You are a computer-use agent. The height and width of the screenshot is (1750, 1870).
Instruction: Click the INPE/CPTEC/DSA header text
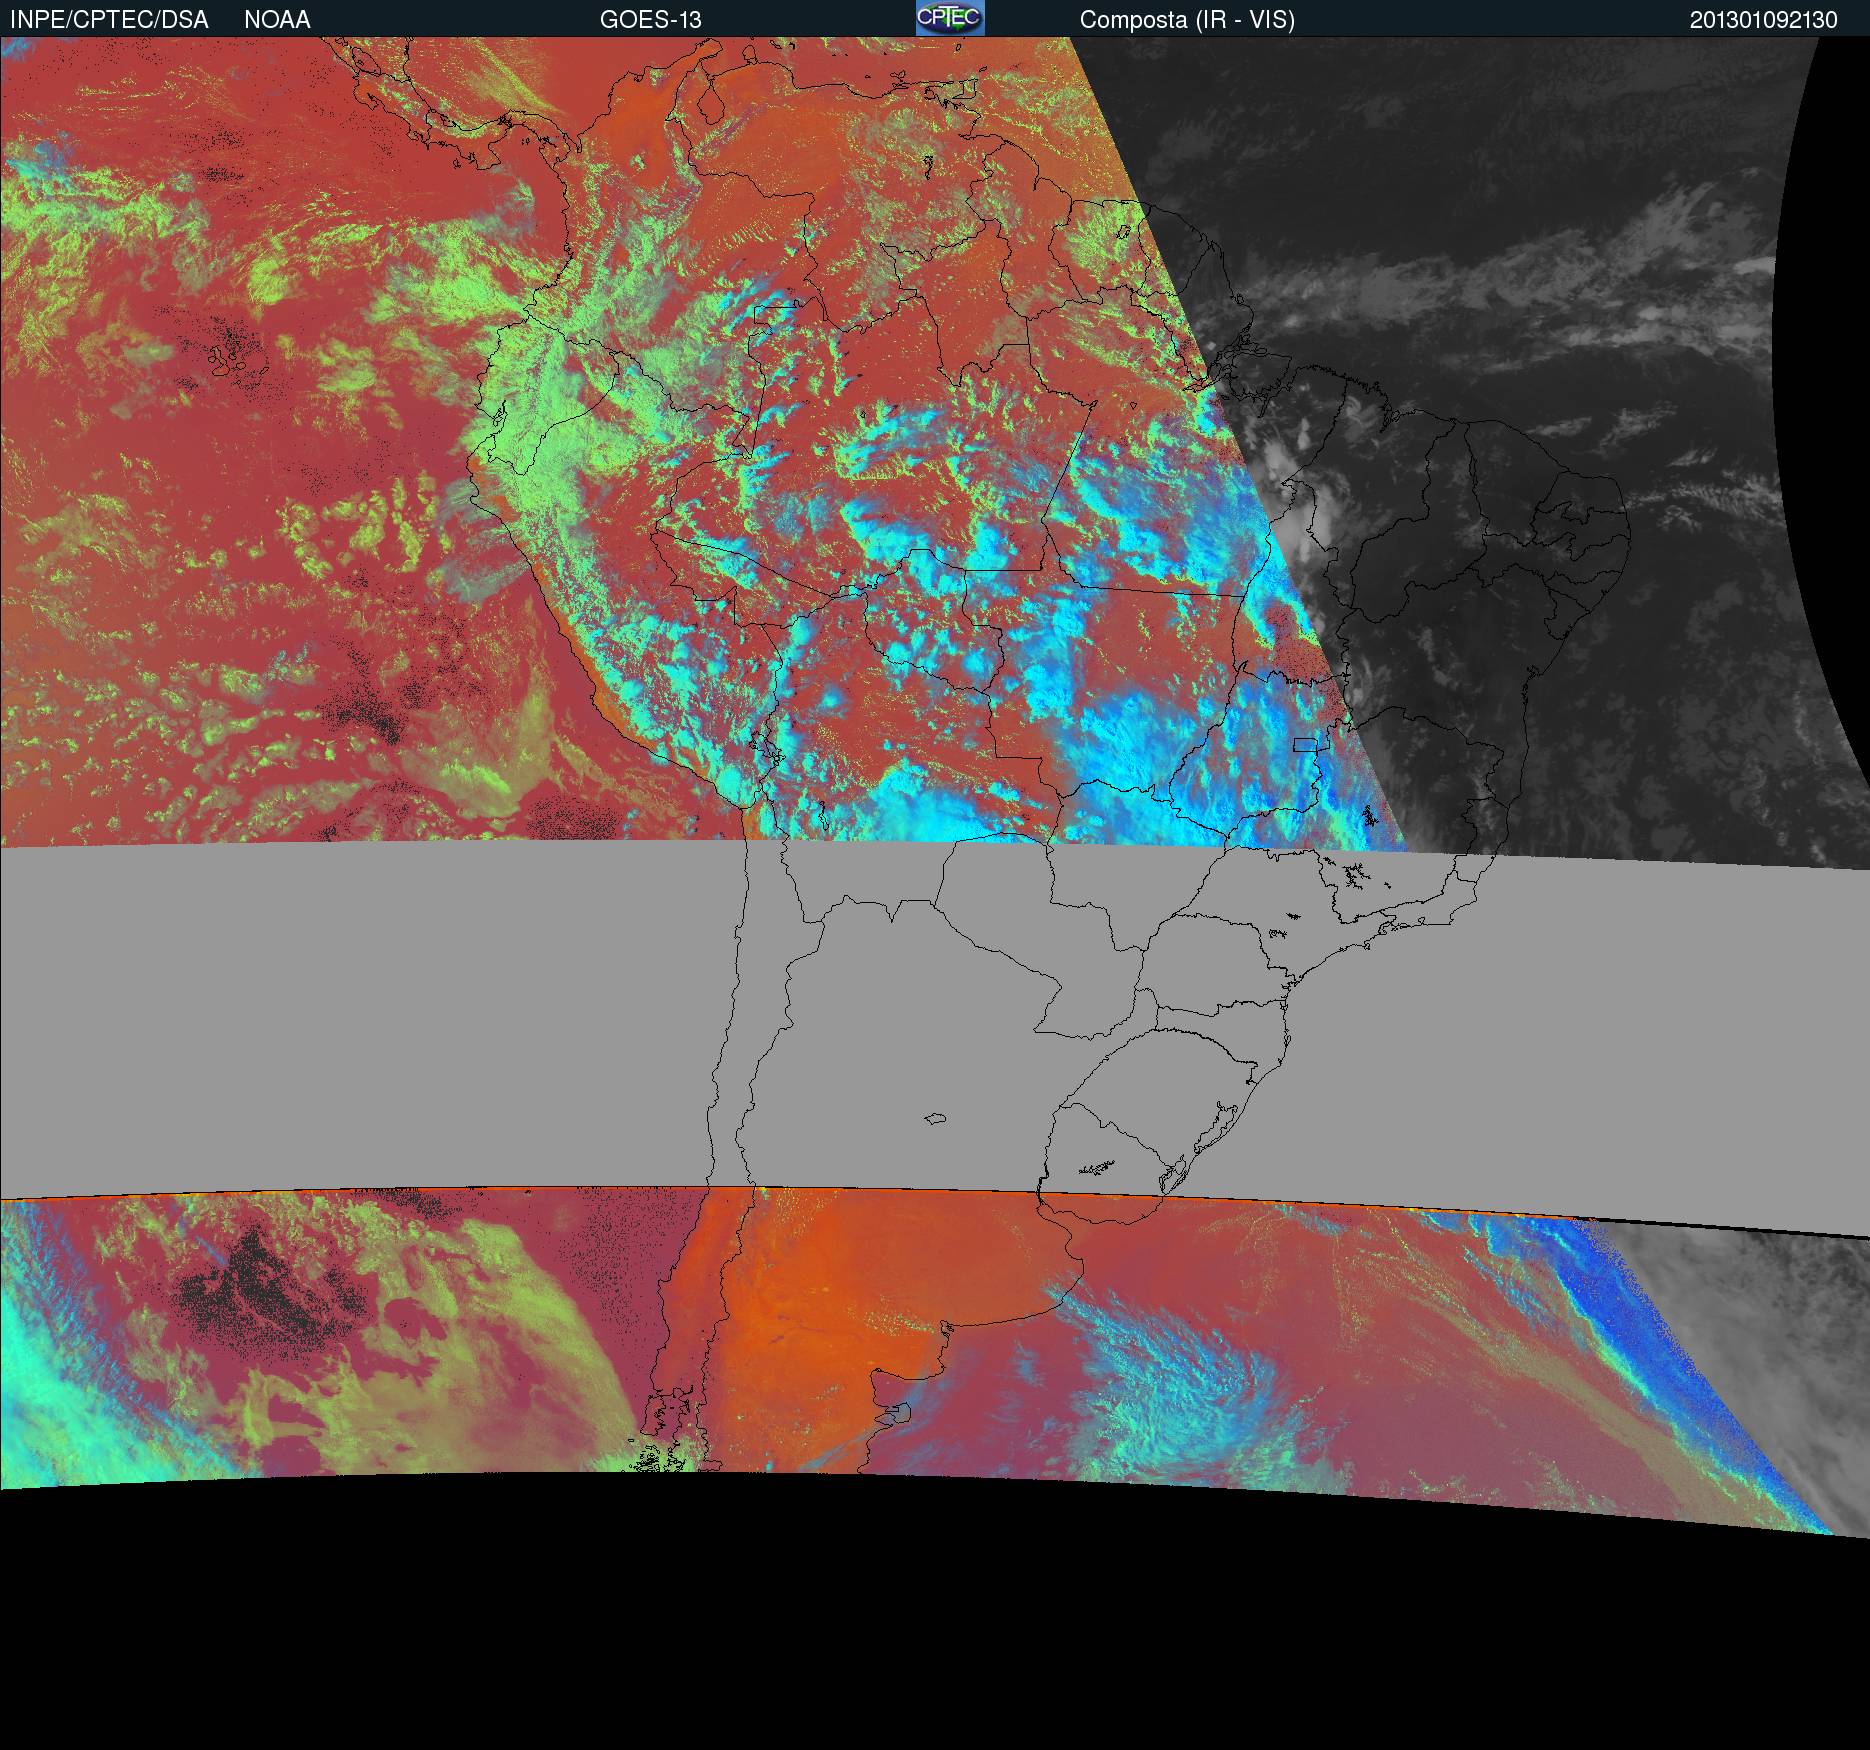pos(109,20)
